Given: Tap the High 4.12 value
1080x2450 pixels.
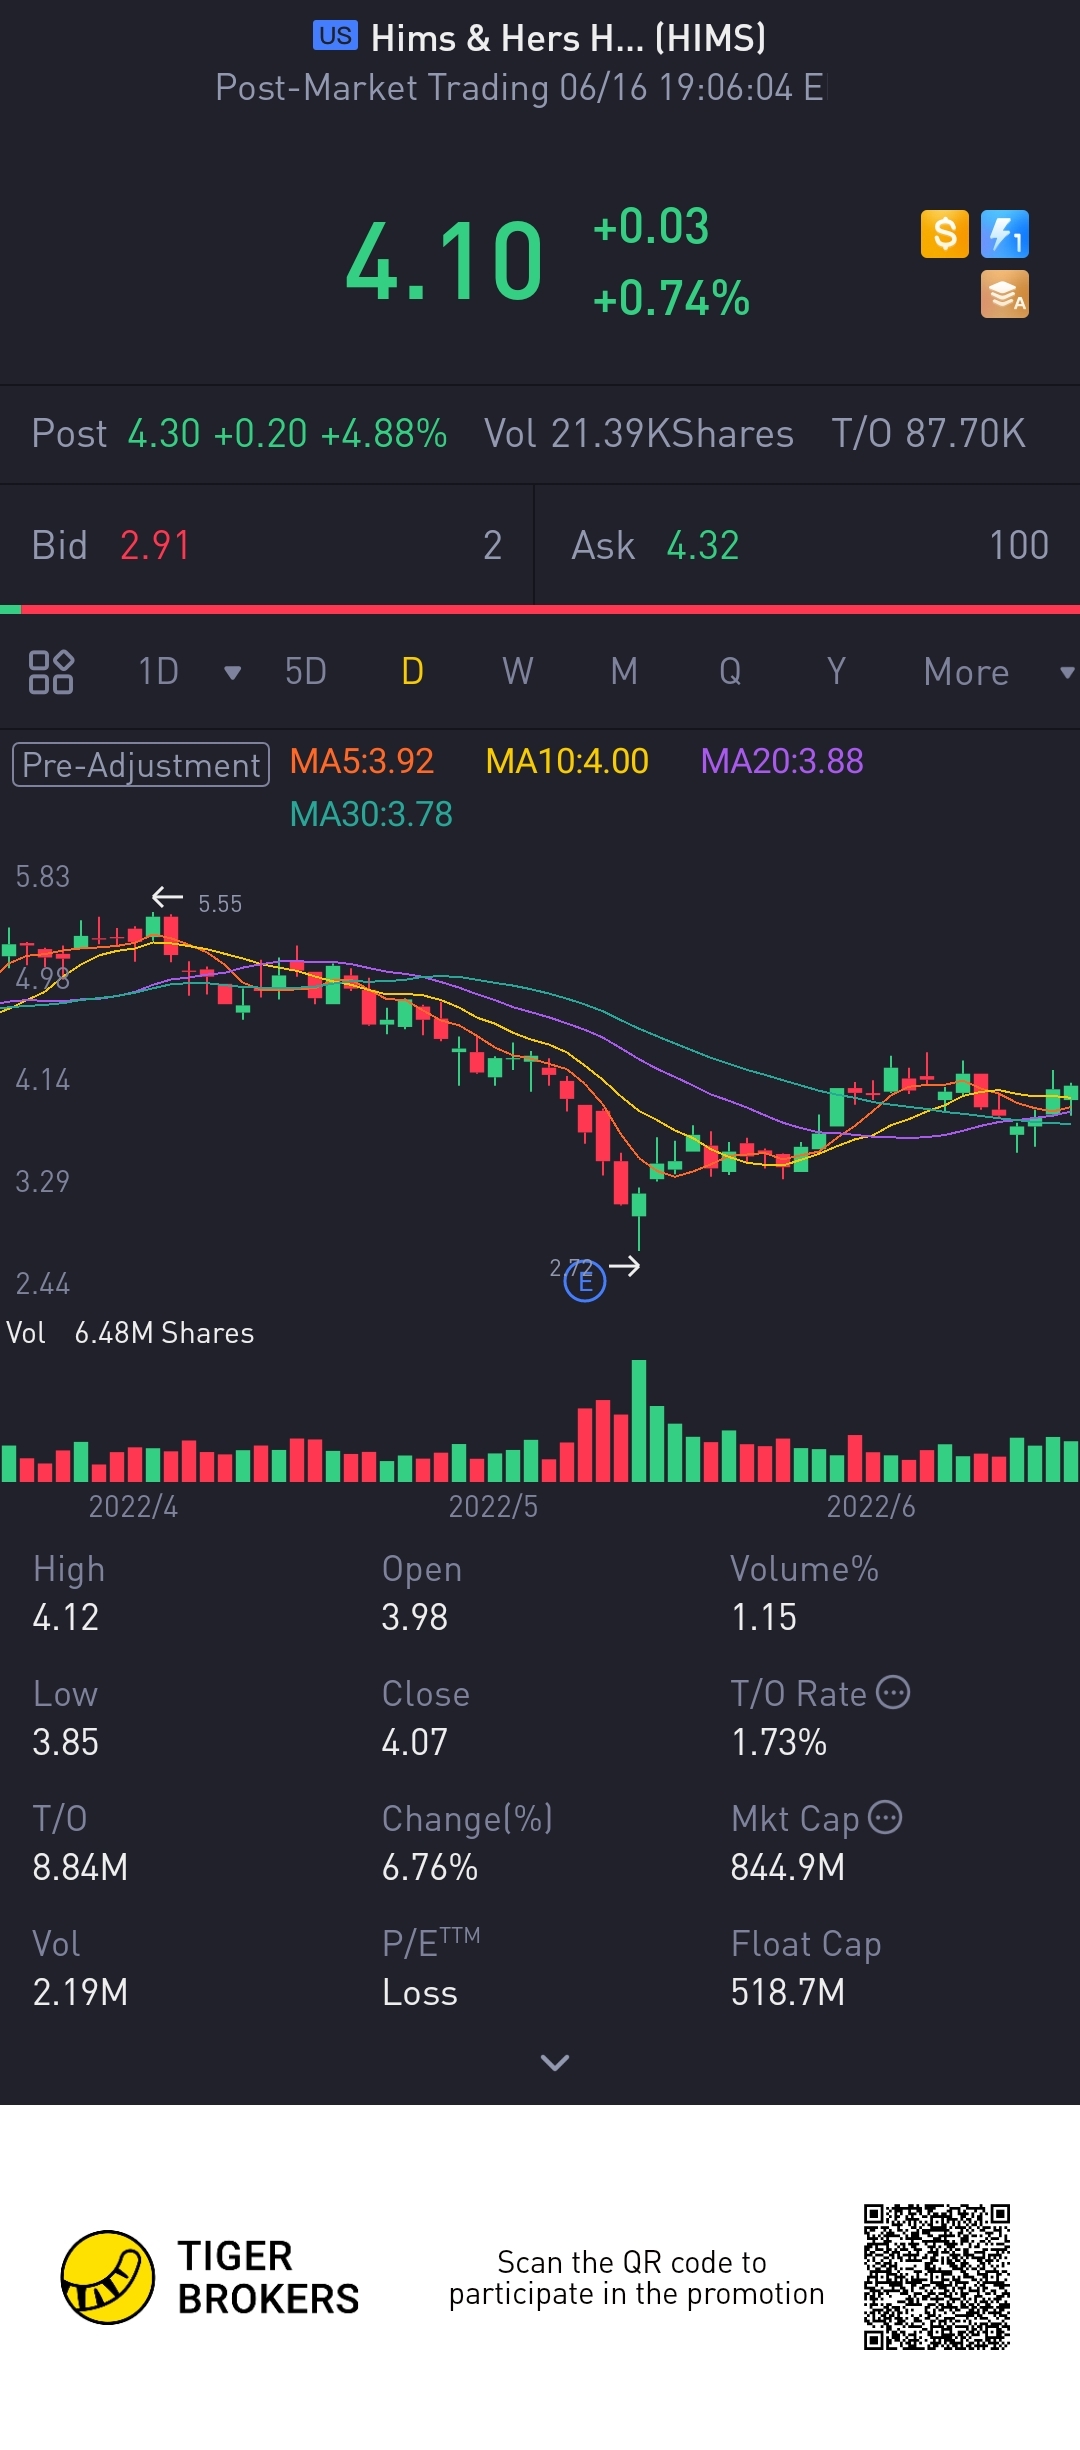Looking at the screenshot, I should click(x=66, y=1617).
